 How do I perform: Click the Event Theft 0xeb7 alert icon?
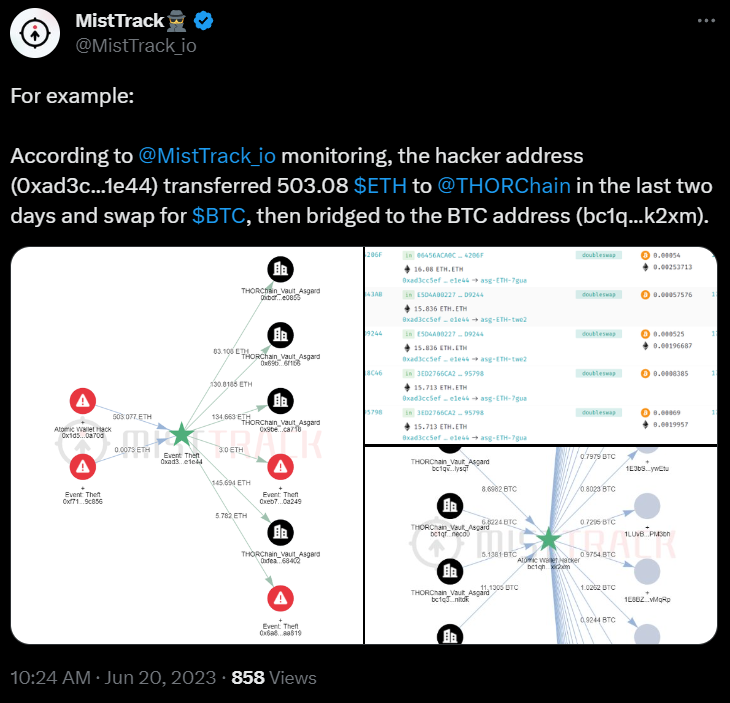pos(280,467)
